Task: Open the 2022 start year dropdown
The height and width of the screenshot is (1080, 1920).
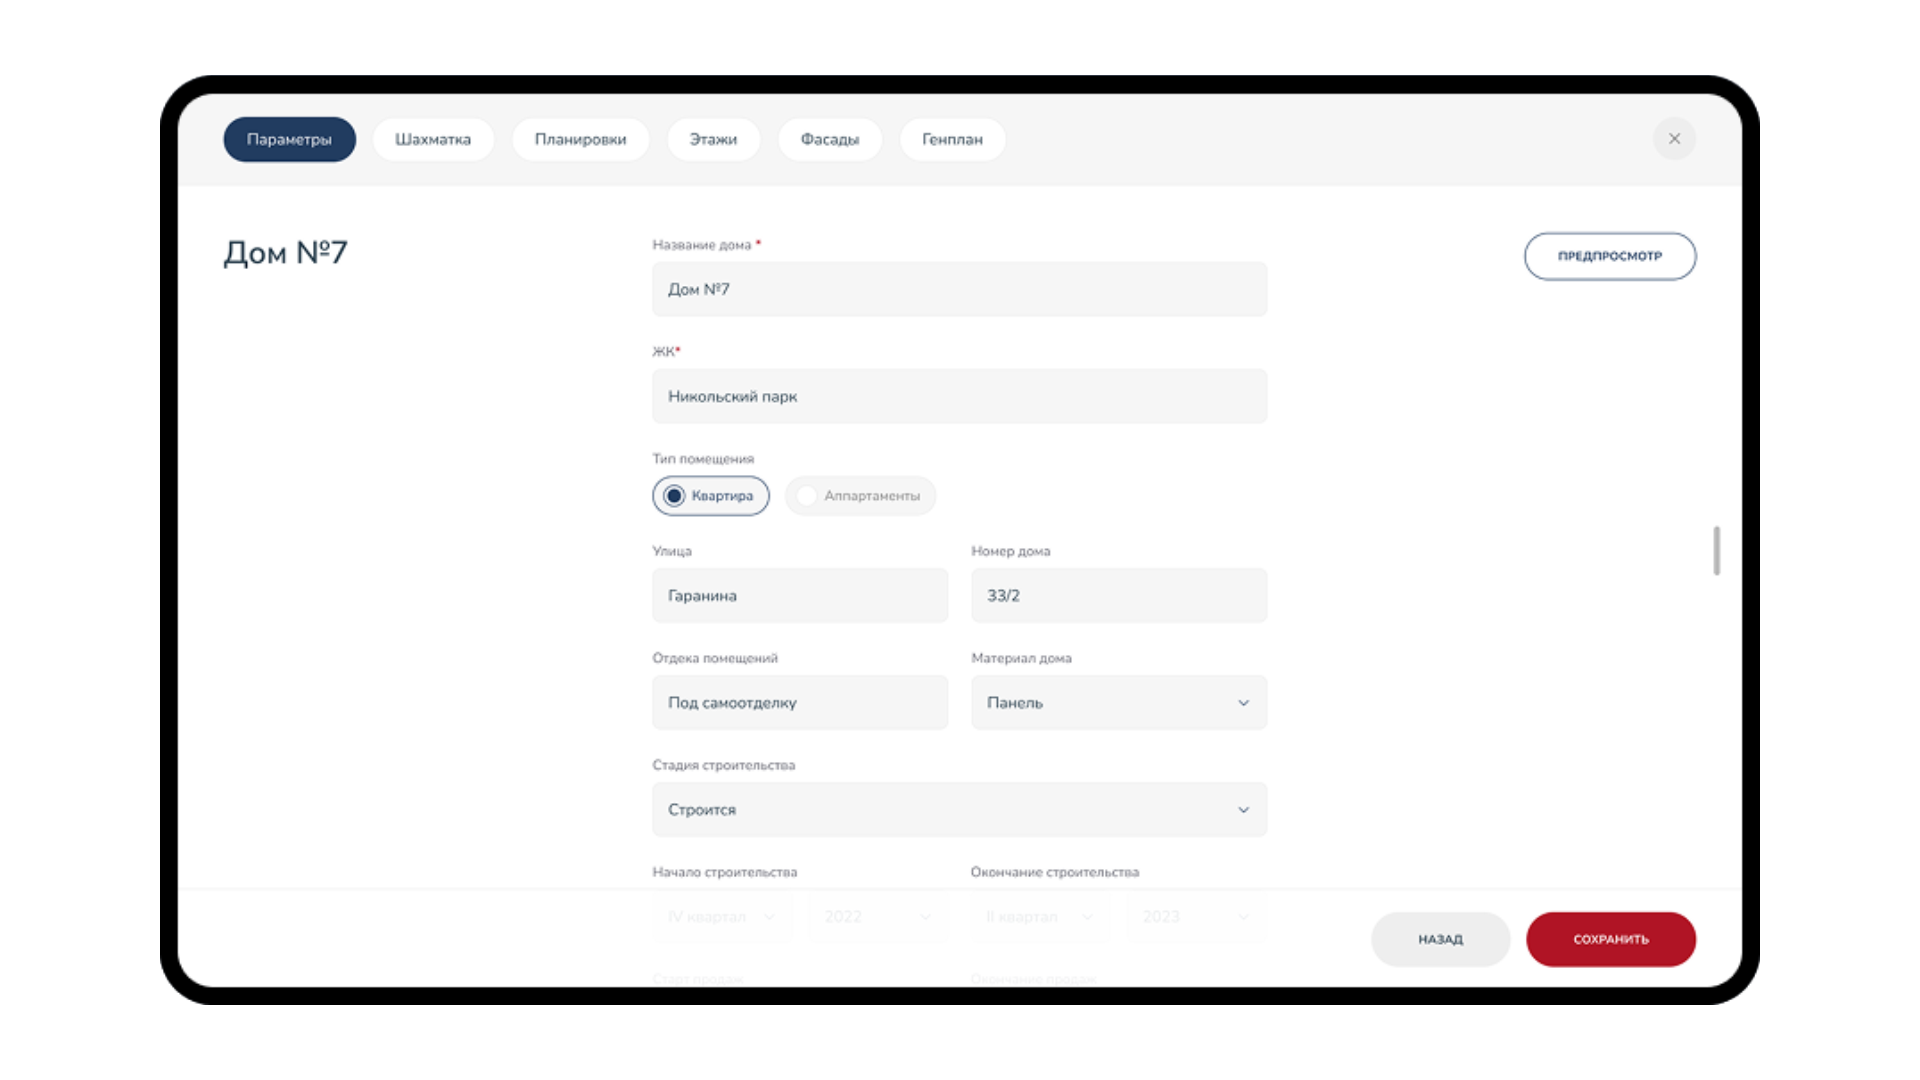Action: [x=877, y=917]
